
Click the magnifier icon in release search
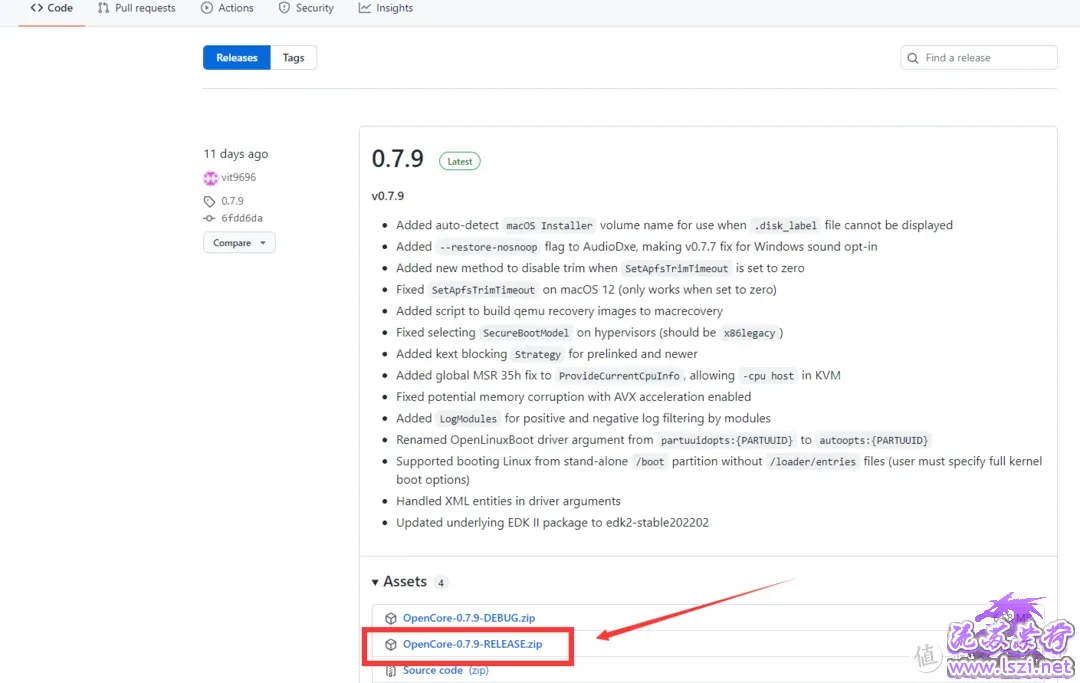(x=913, y=59)
